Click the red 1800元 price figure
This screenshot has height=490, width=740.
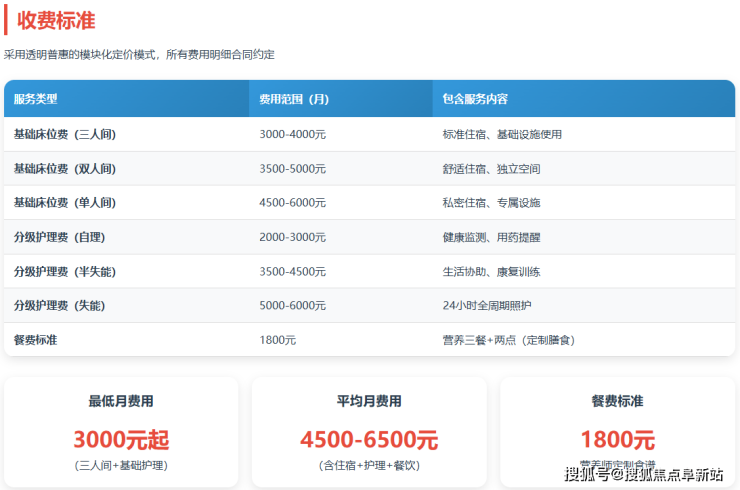coord(617,440)
